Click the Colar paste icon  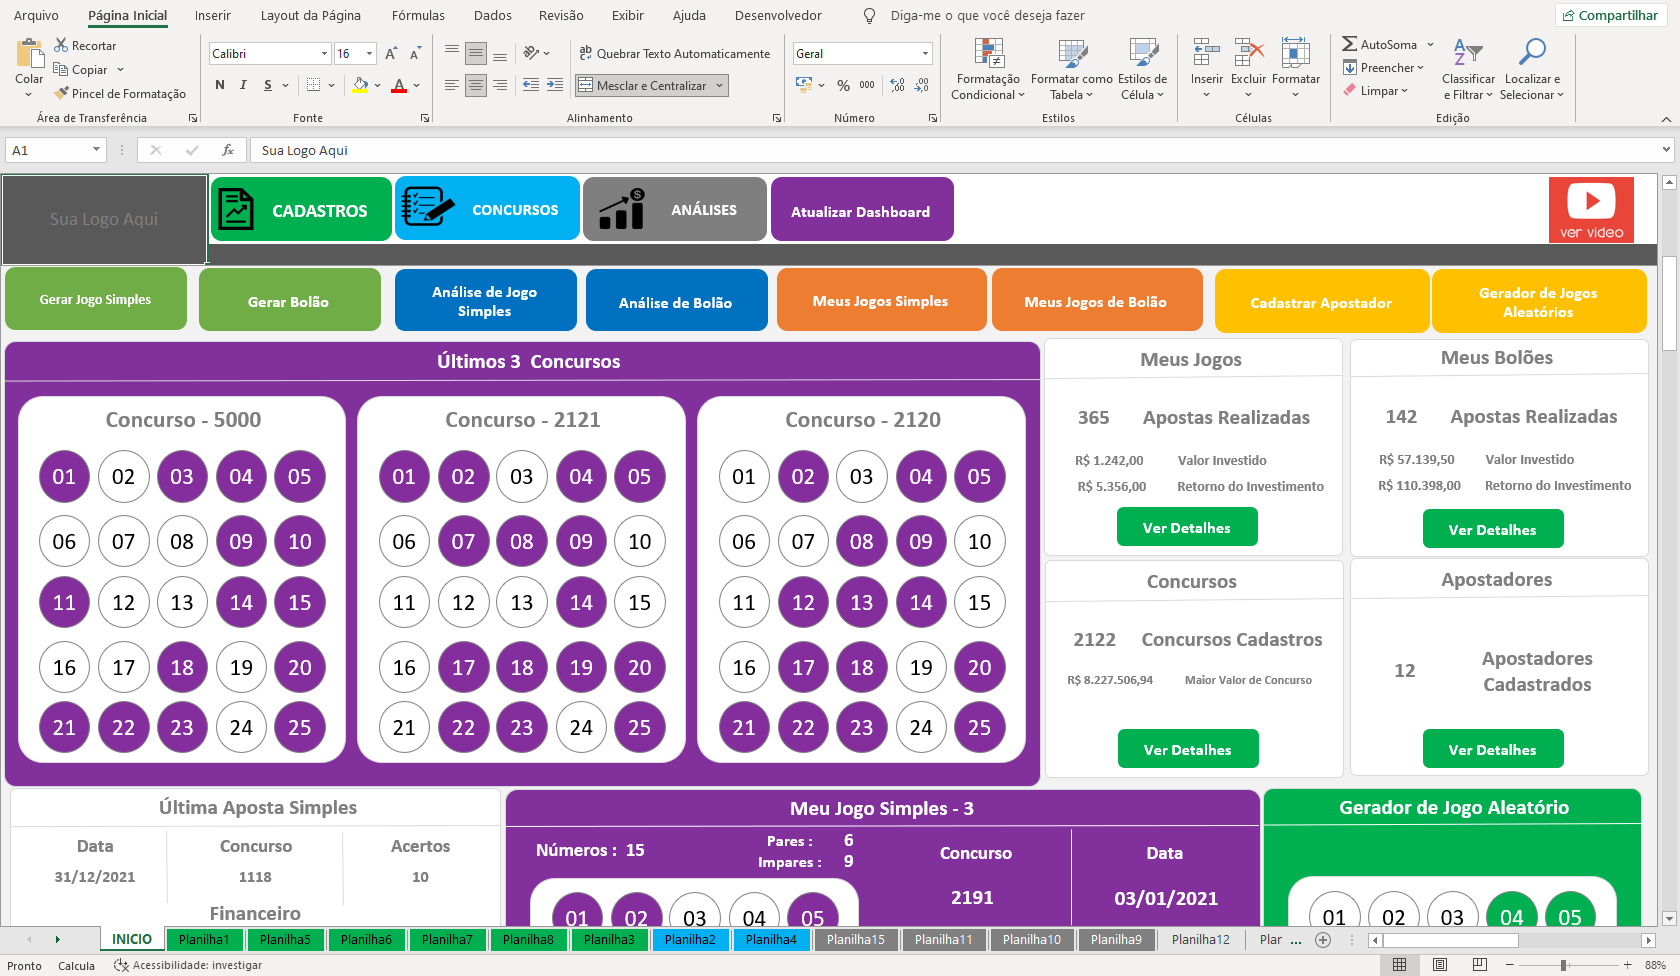point(29,54)
